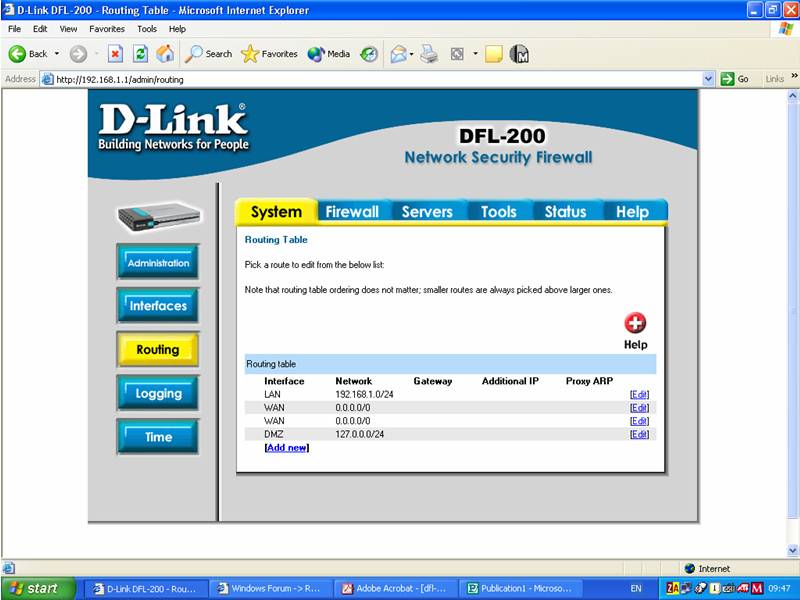Edit the second WAN 0.0.0.0/0 route
This screenshot has height=600, width=800.
click(x=639, y=421)
